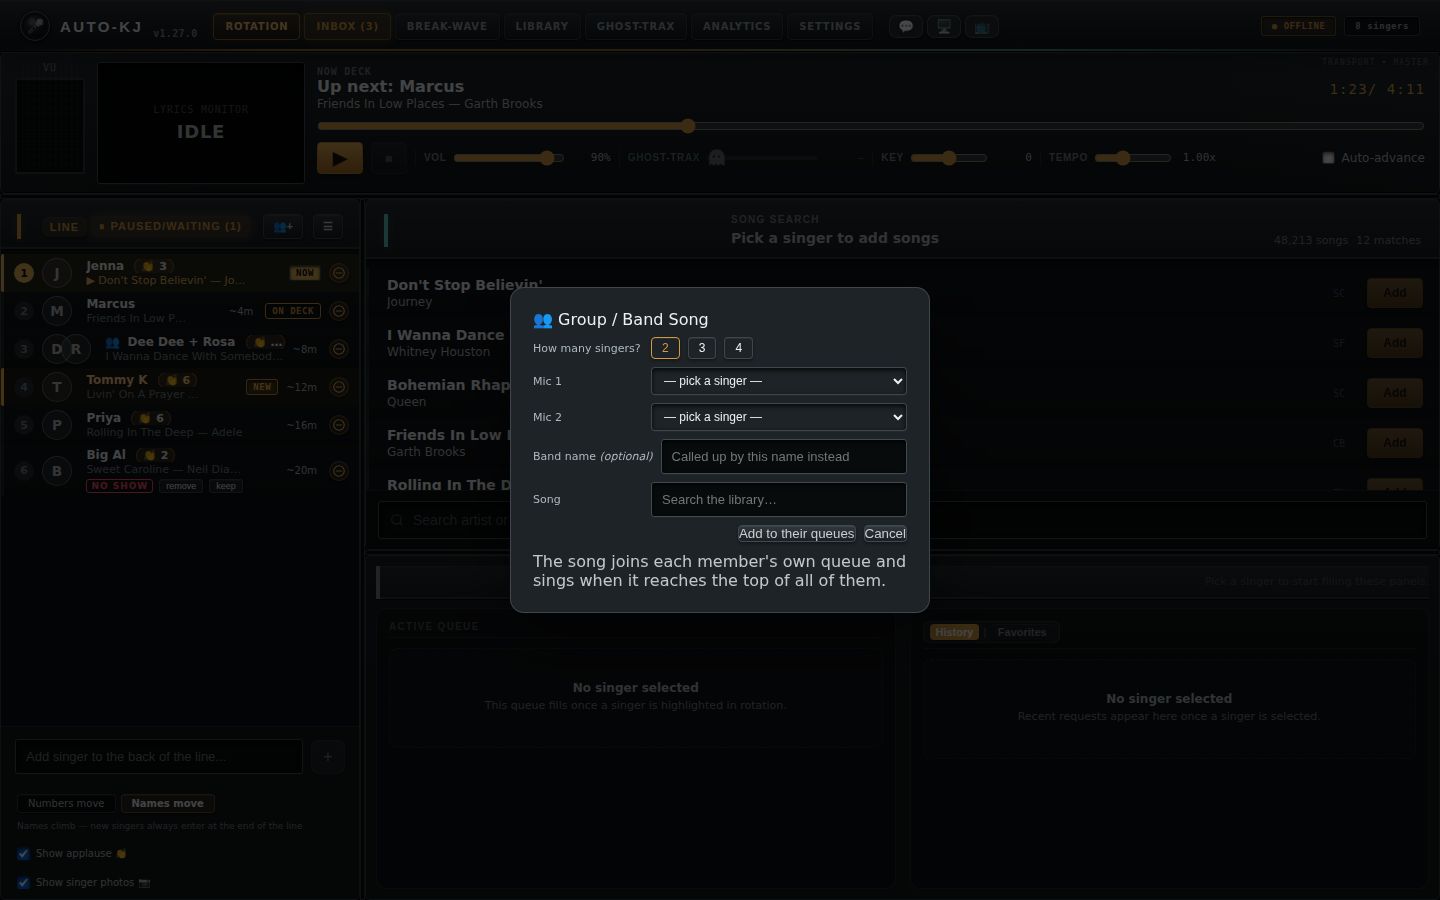Open the chat bubble icon in top bar
The width and height of the screenshot is (1440, 900).
[906, 27]
